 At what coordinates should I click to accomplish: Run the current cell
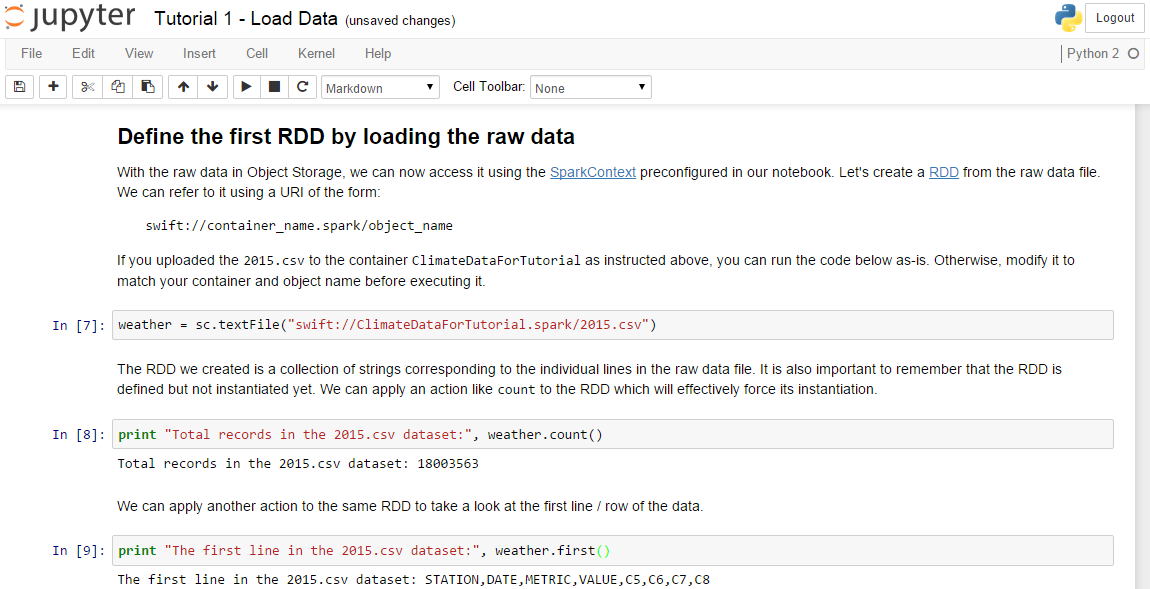tap(246, 87)
